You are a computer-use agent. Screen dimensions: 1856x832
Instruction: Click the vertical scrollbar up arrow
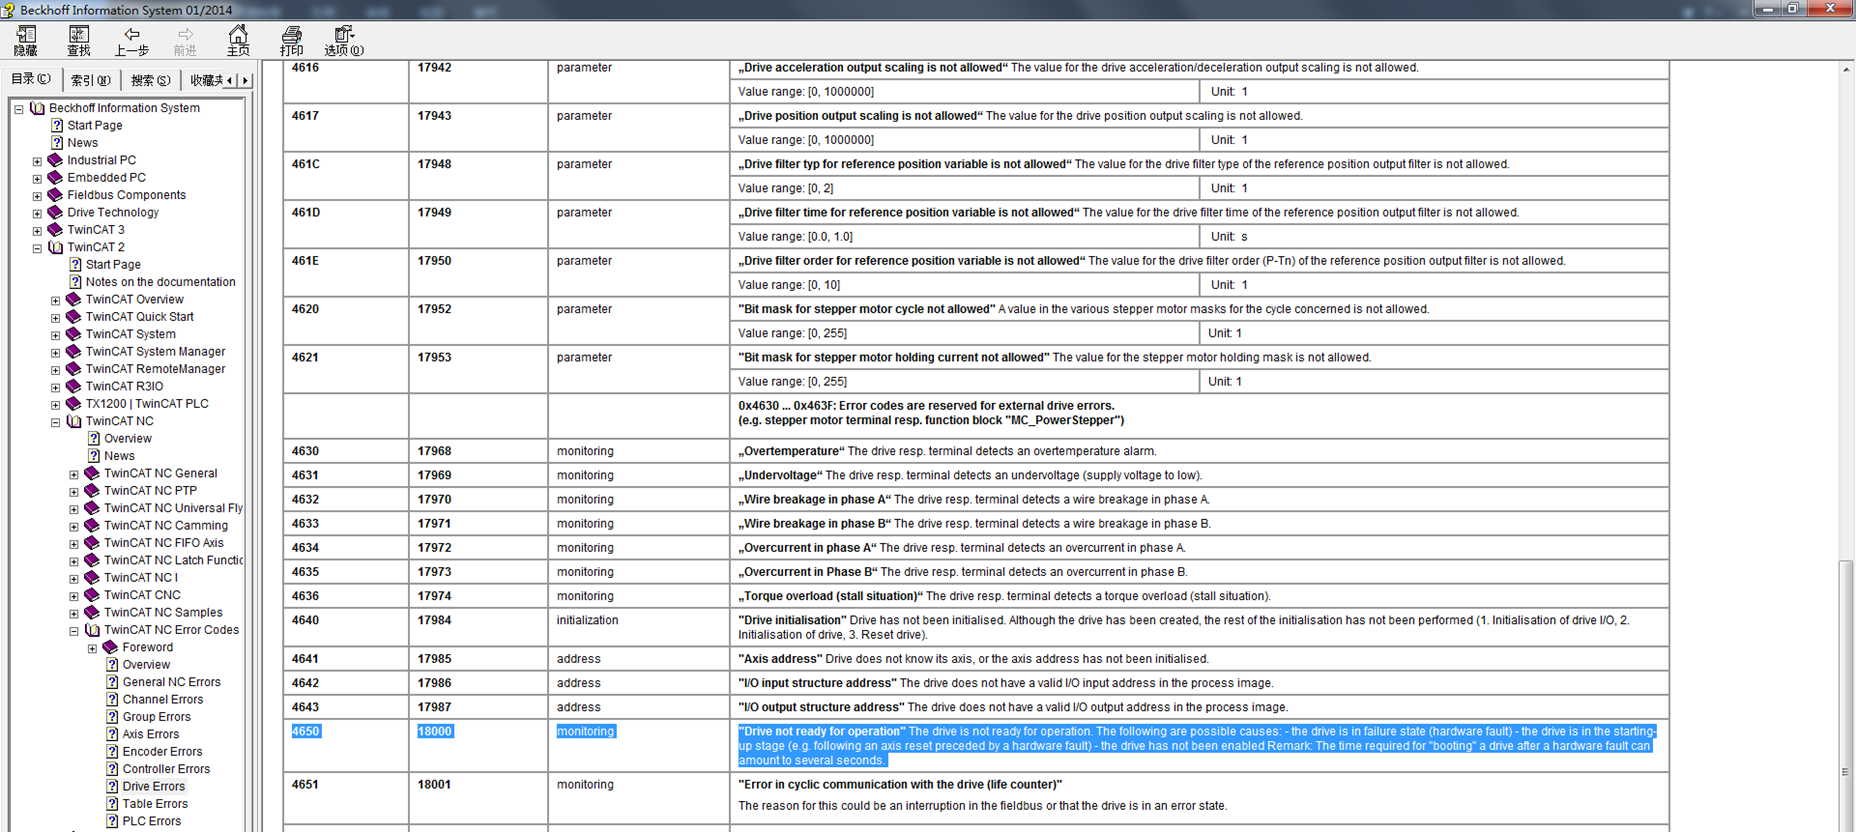[1846, 69]
